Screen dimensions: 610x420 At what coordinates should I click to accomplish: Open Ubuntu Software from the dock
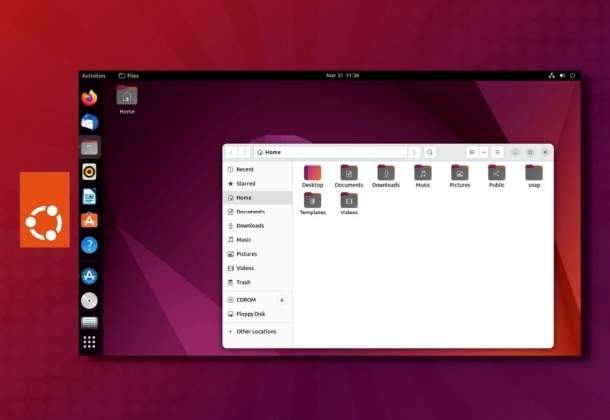(x=90, y=220)
